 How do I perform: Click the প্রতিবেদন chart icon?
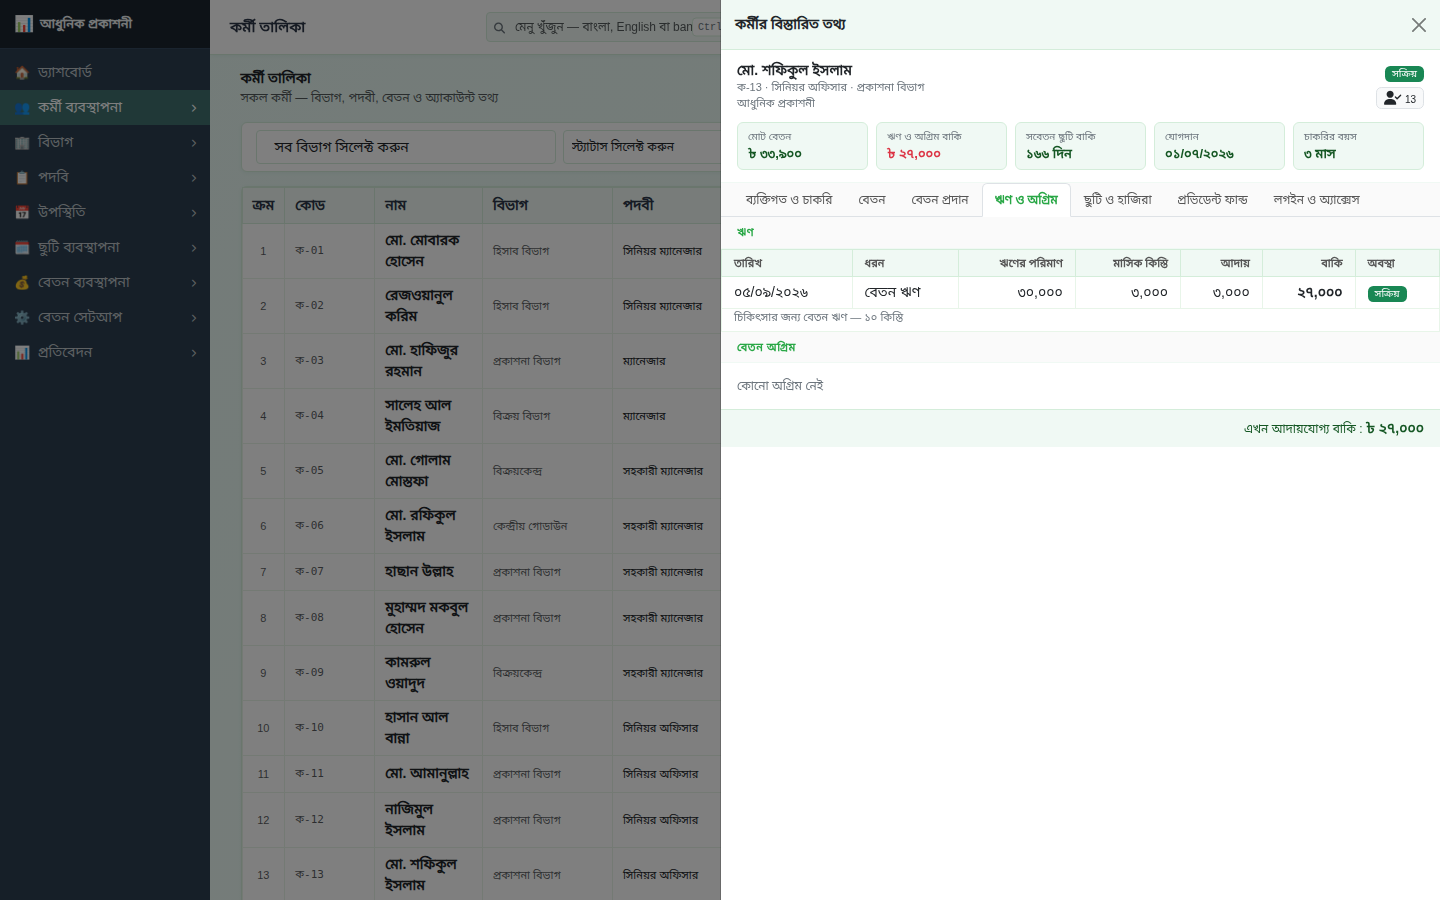pyautogui.click(x=22, y=353)
